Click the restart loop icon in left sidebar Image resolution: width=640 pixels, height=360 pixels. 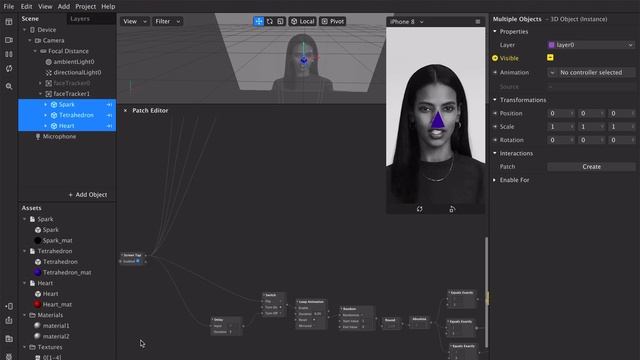pos(9,69)
